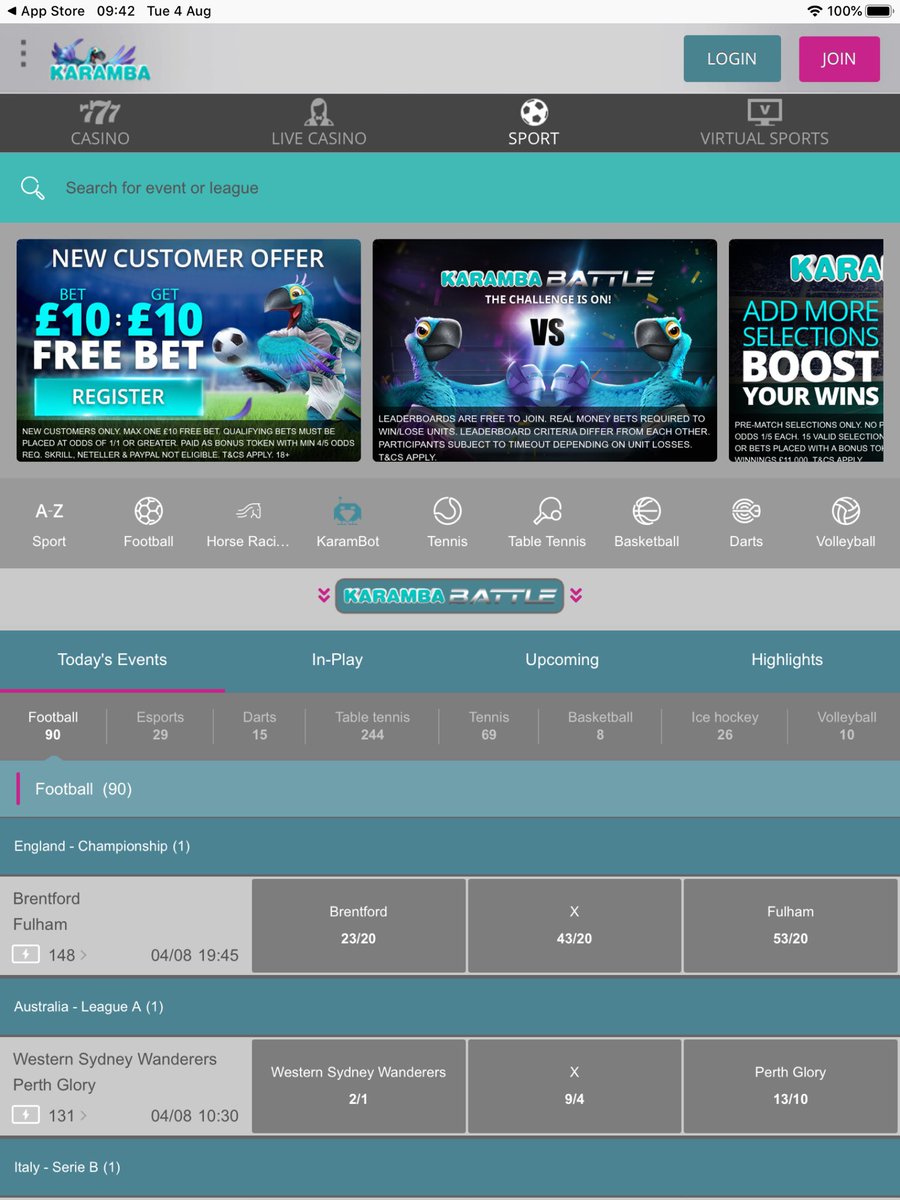Choose the Horse Racing icon
The height and width of the screenshot is (1200, 900).
(x=248, y=524)
